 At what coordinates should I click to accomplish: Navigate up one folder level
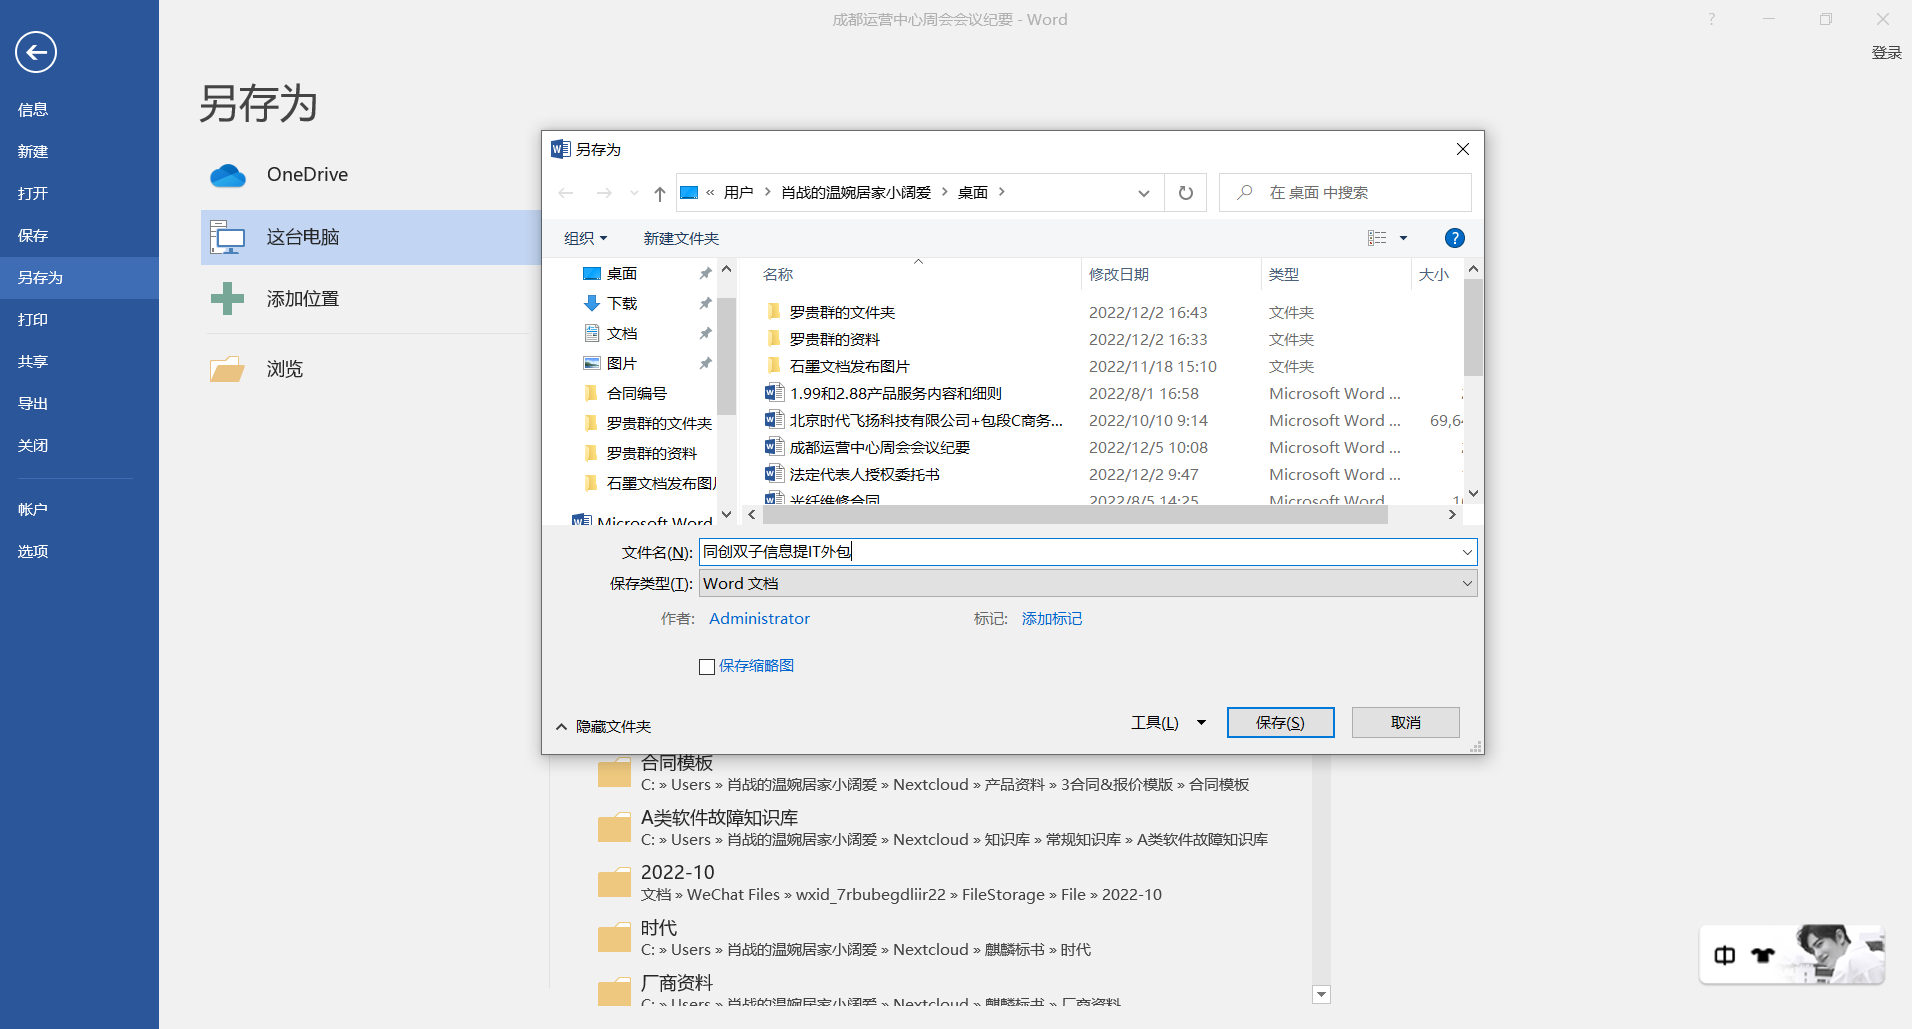[x=659, y=192]
